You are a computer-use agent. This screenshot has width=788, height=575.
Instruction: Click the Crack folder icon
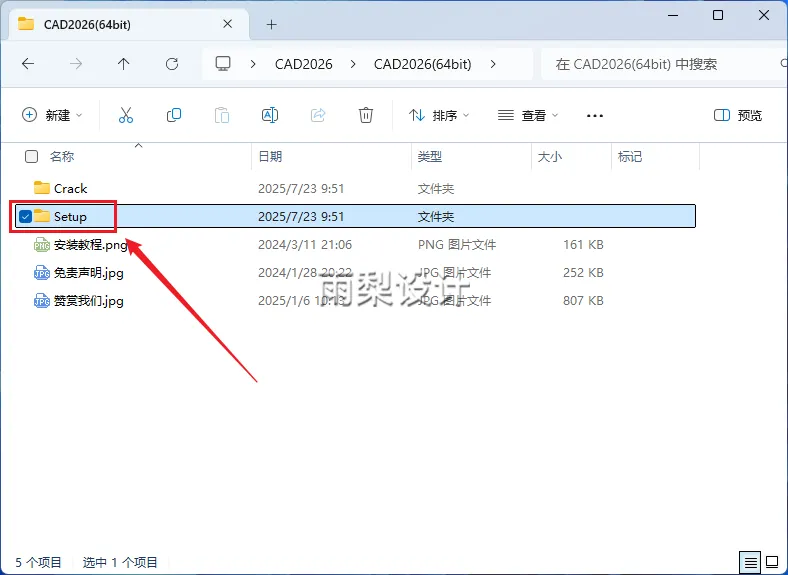[42, 188]
